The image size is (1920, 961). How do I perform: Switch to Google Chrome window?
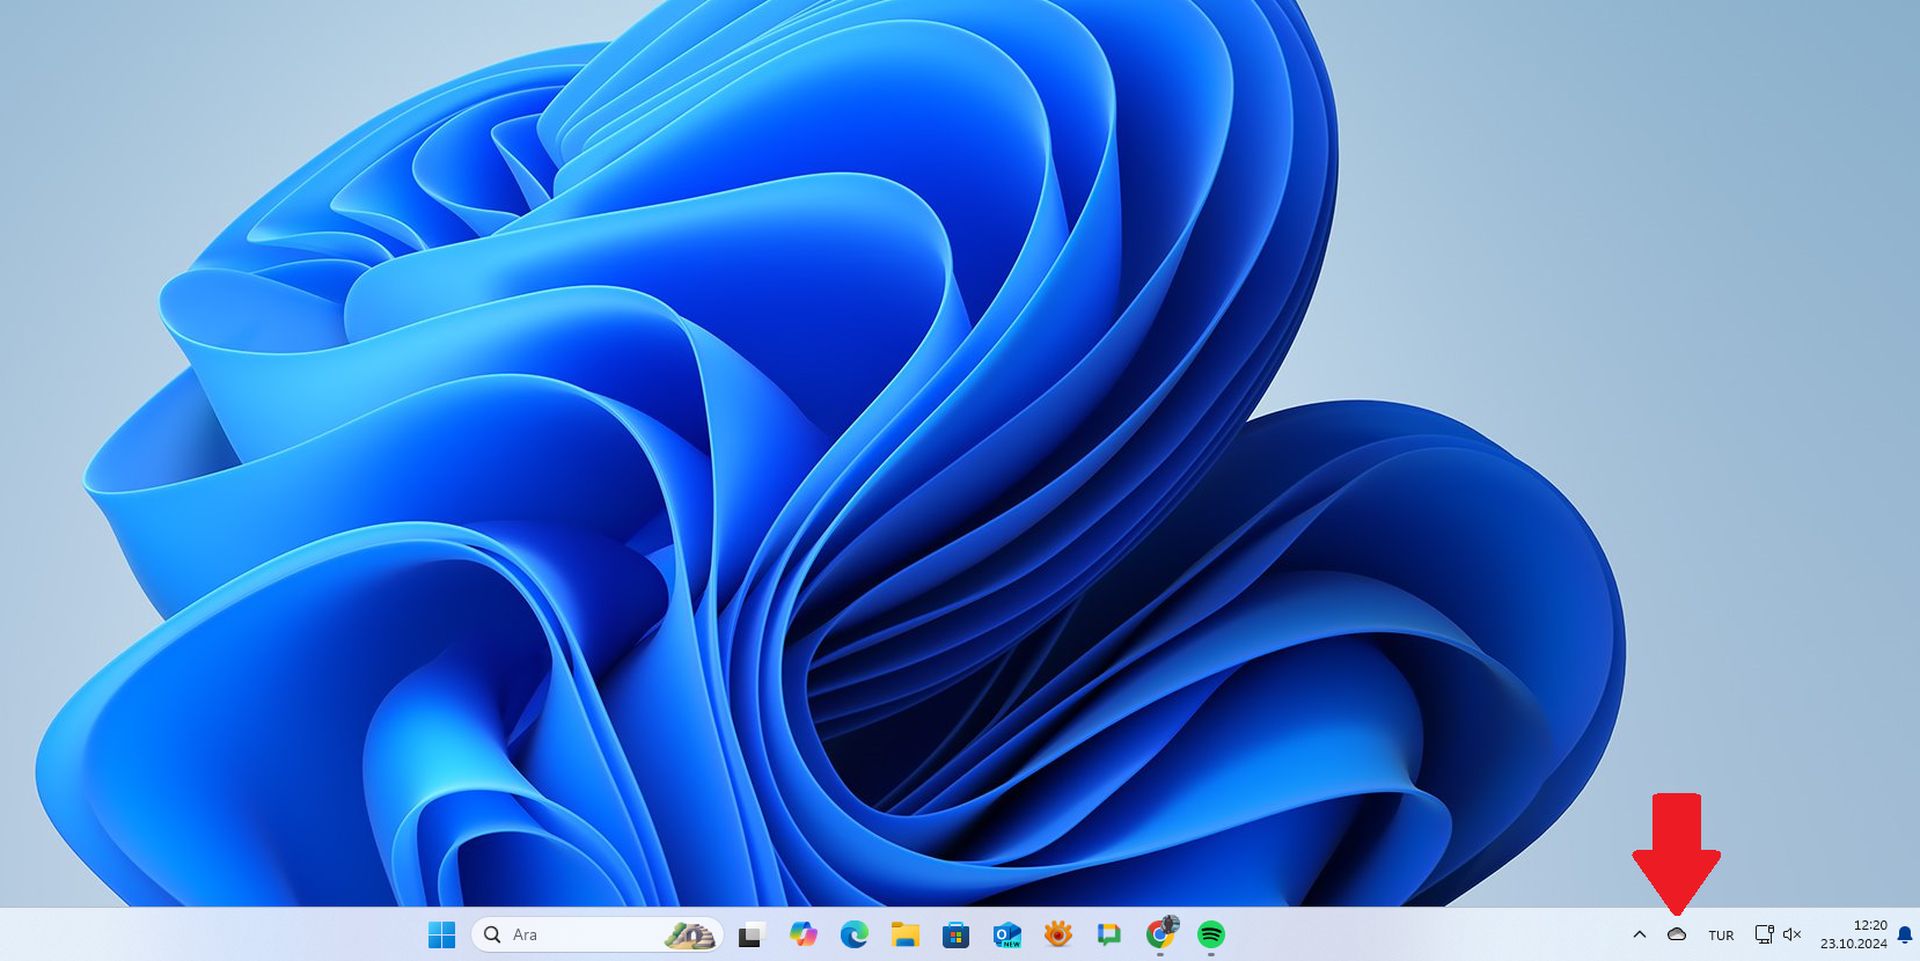(1161, 935)
